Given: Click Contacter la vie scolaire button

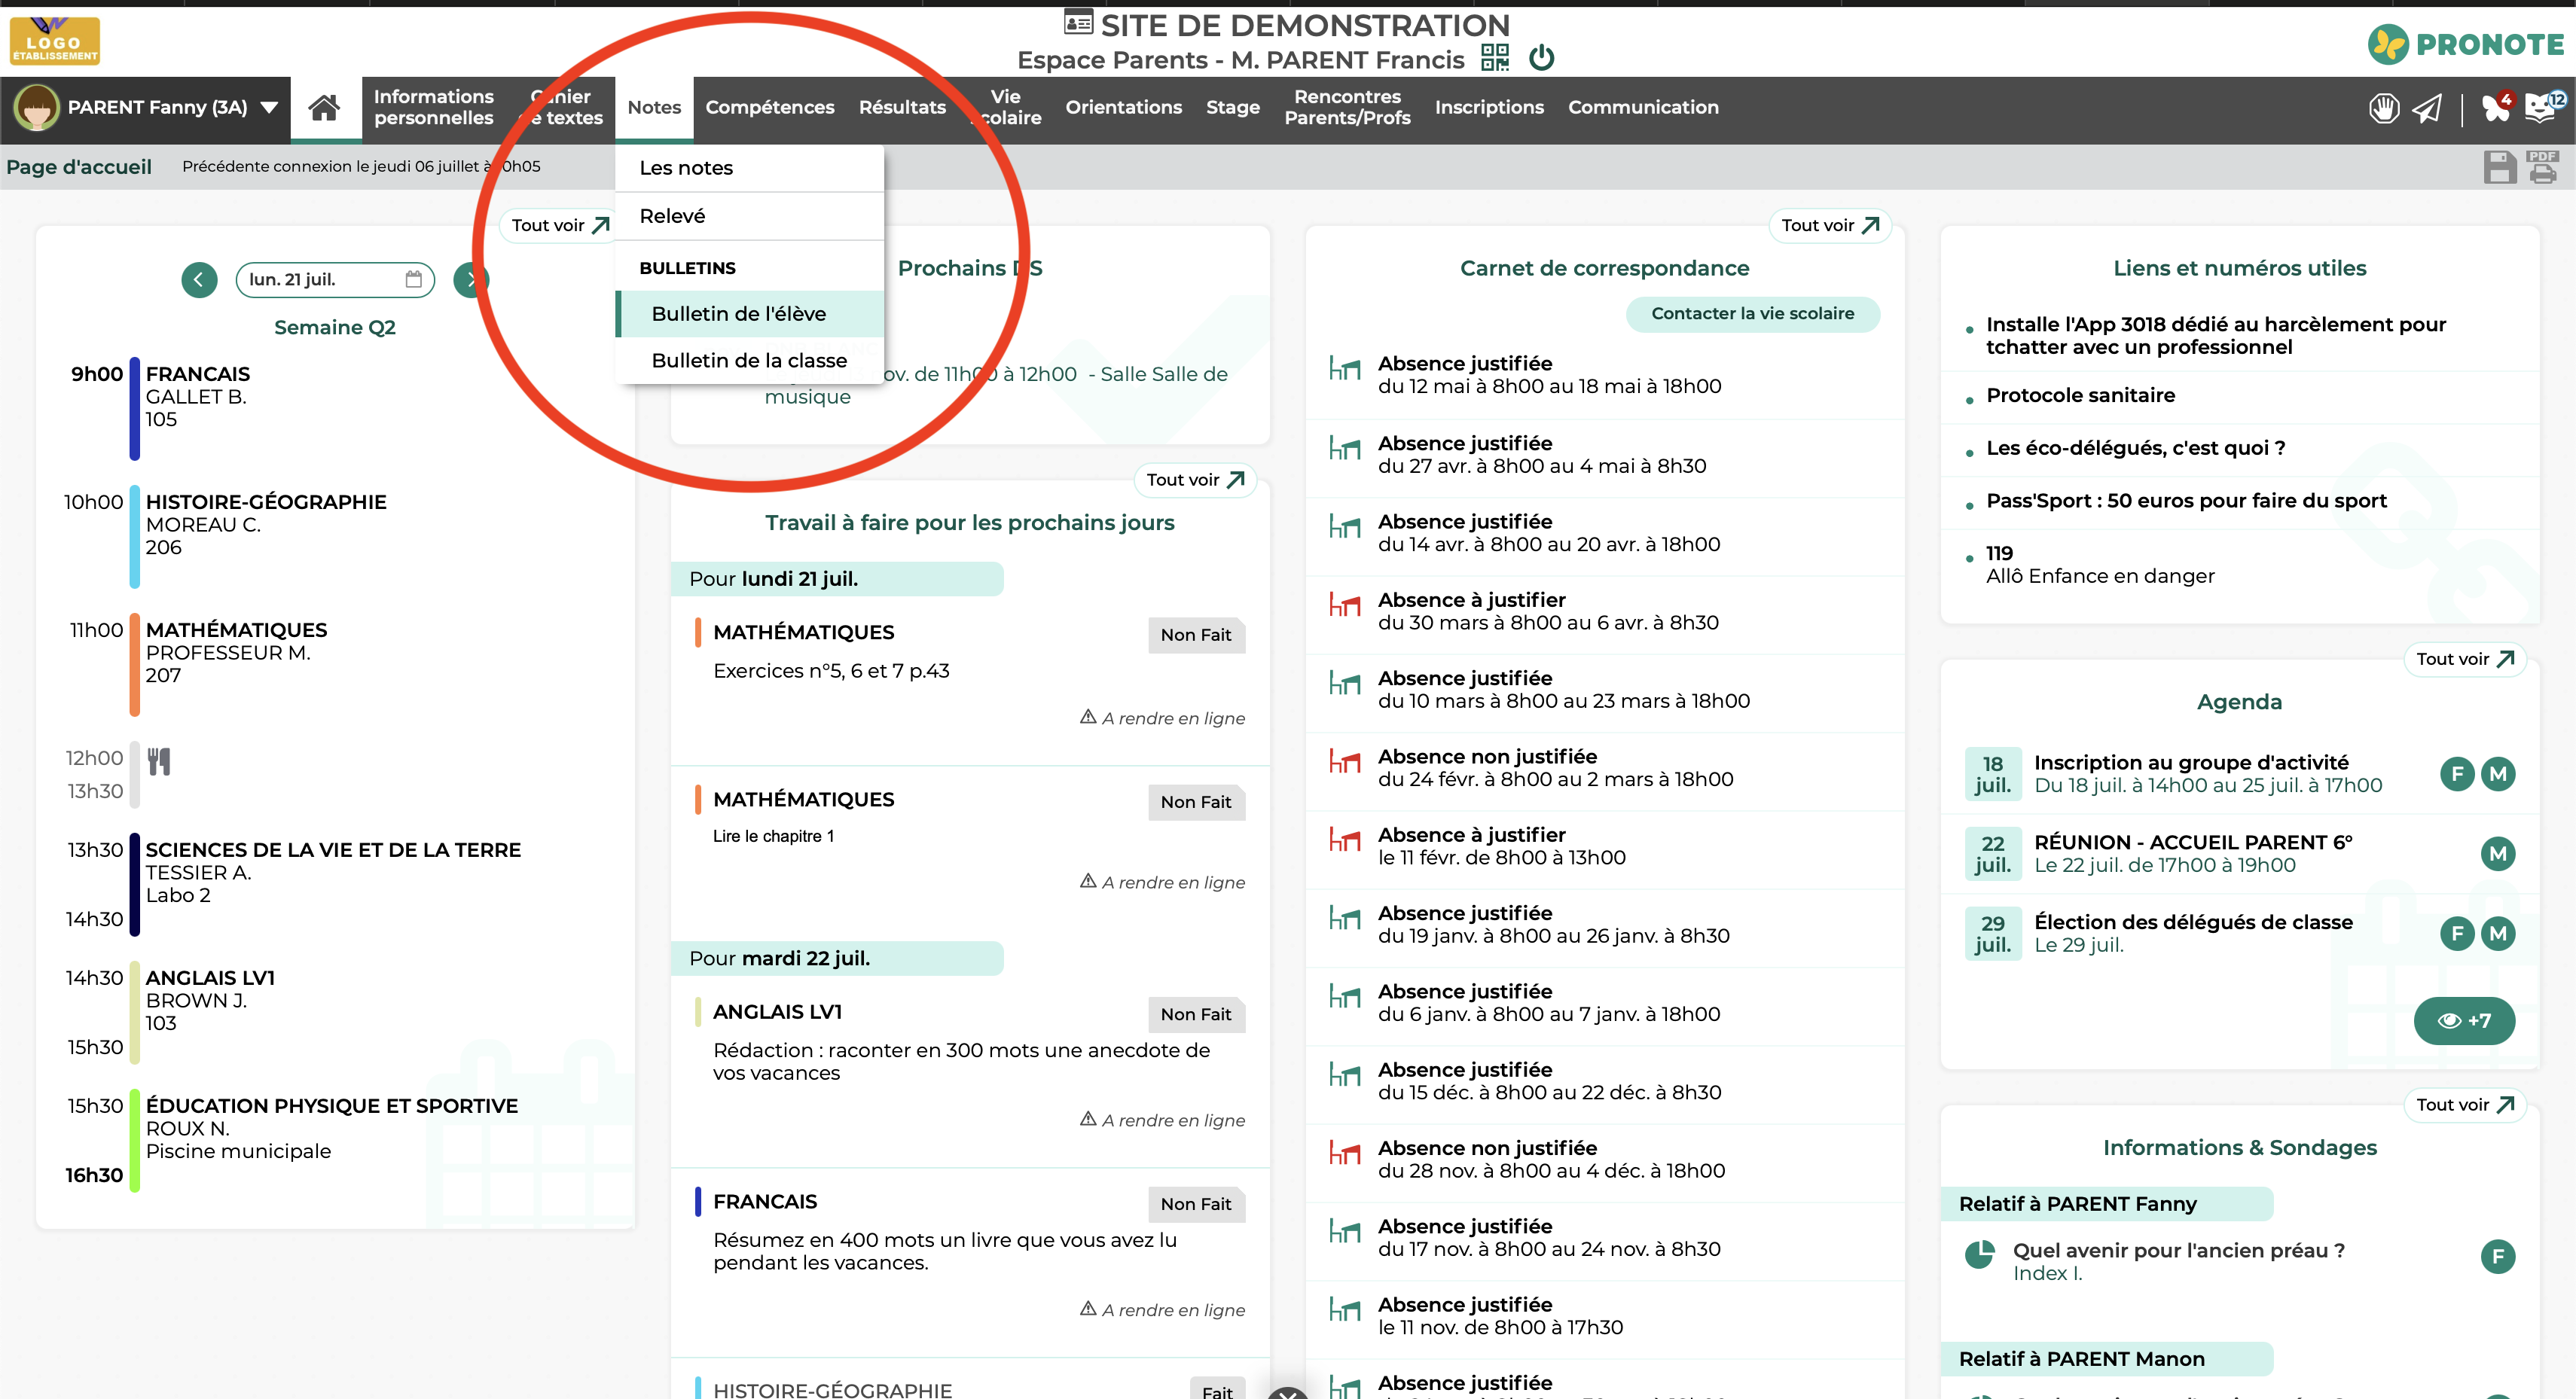Looking at the screenshot, I should coord(1751,313).
